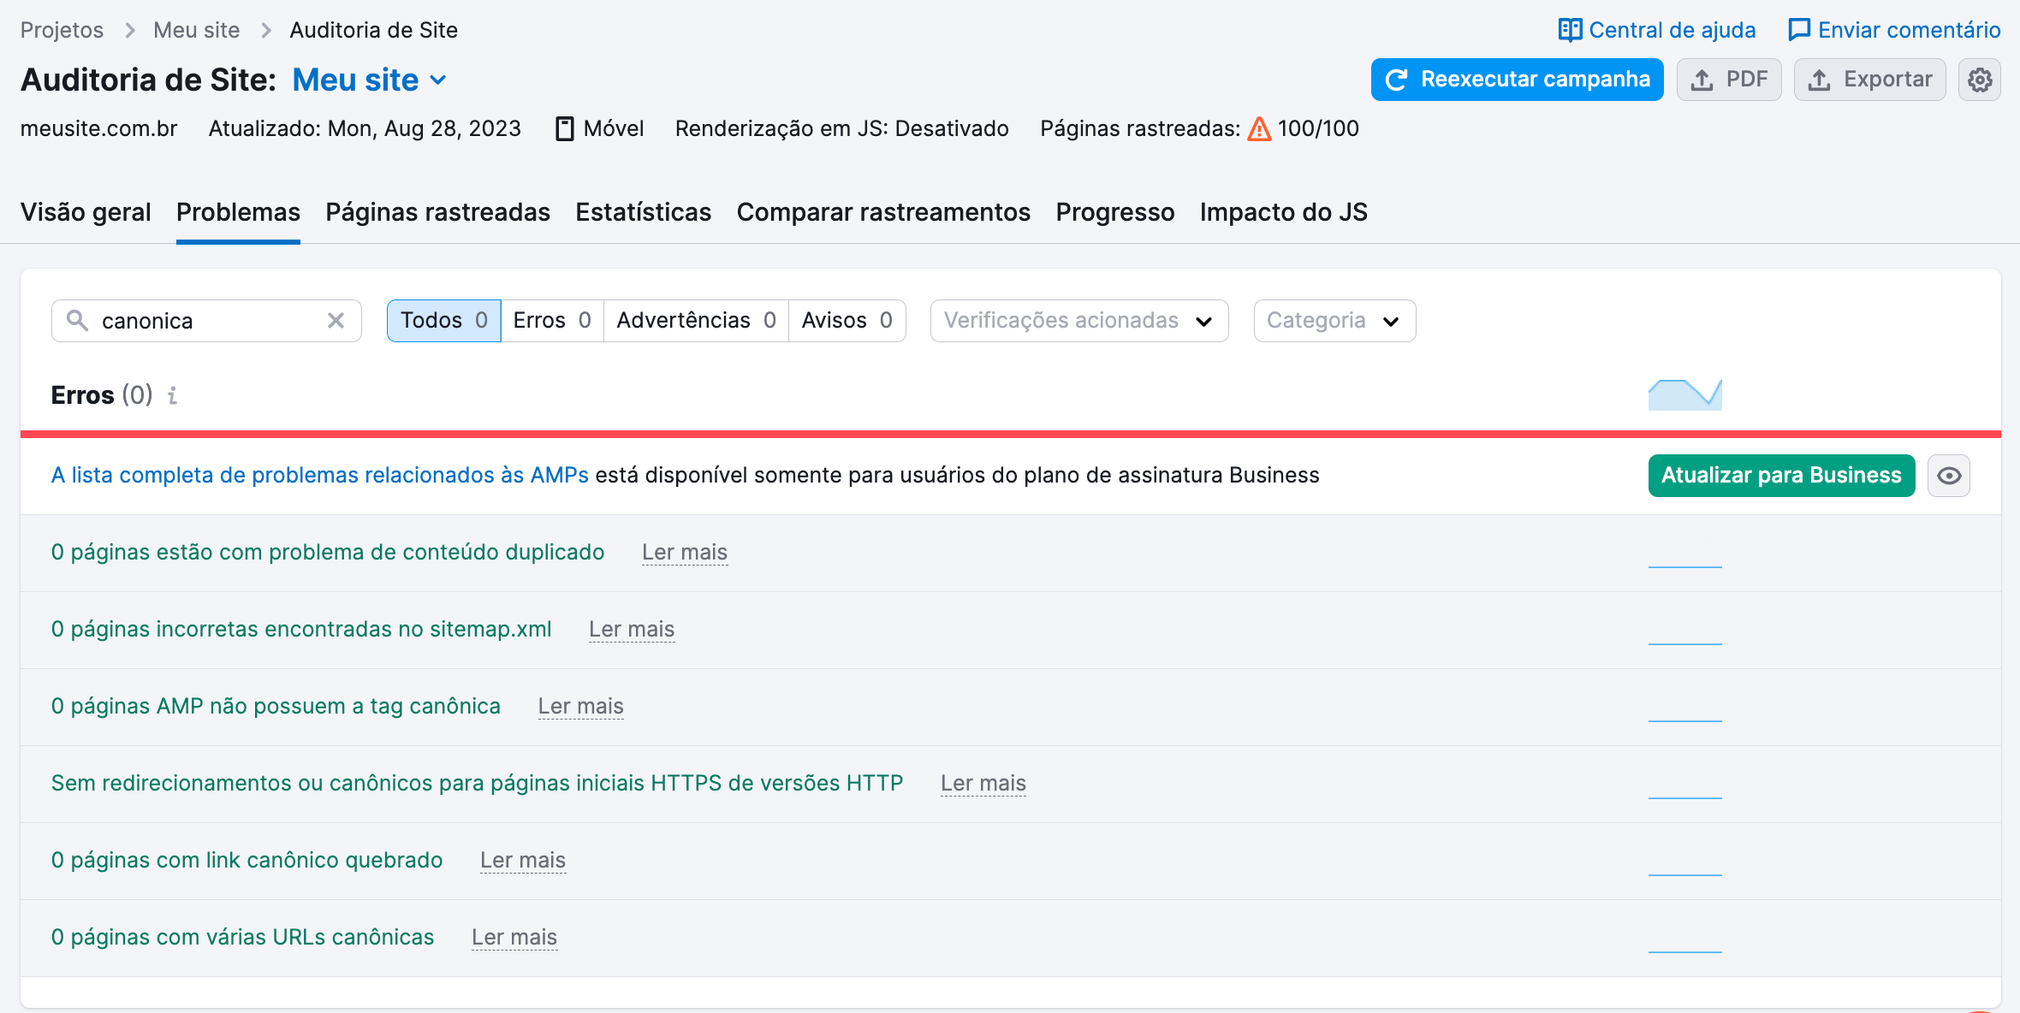Open the Comparar rastreamentos tab
The image size is (2020, 1013).
[883, 212]
